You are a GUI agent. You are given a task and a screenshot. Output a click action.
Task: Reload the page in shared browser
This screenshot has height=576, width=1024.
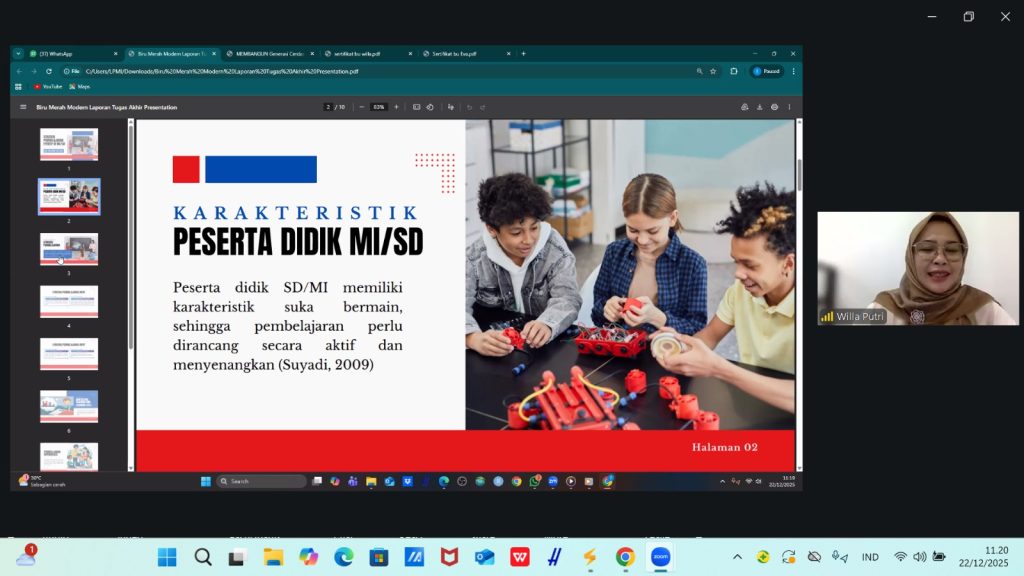(x=49, y=71)
